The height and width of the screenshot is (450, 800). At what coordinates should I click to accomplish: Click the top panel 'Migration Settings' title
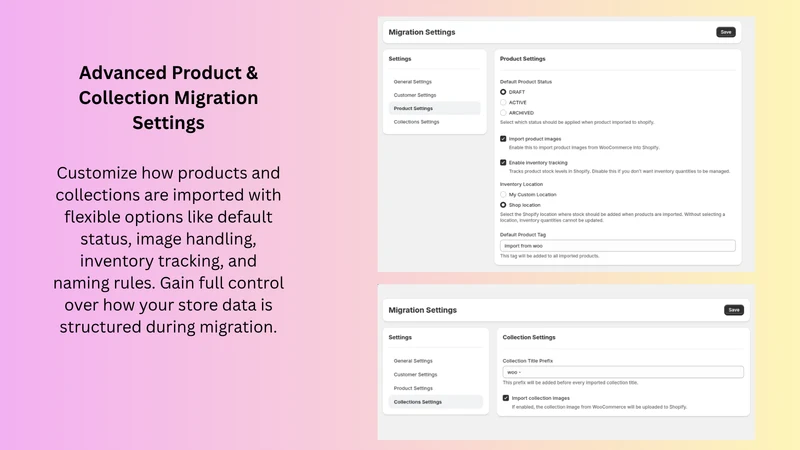[422, 32]
